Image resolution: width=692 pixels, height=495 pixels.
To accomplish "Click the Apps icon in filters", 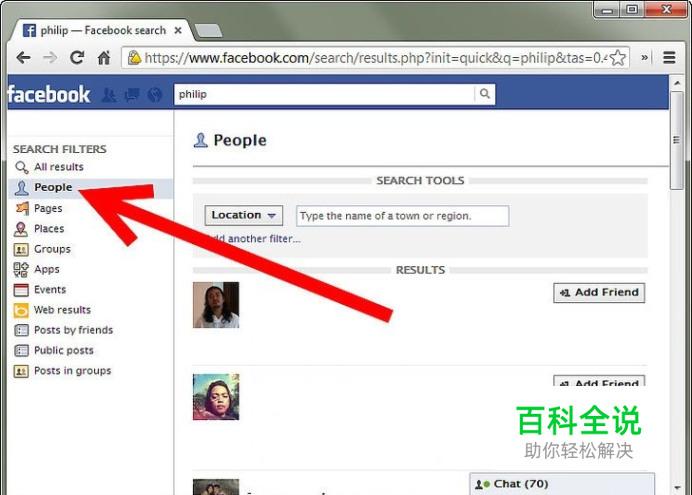I will click(x=21, y=269).
